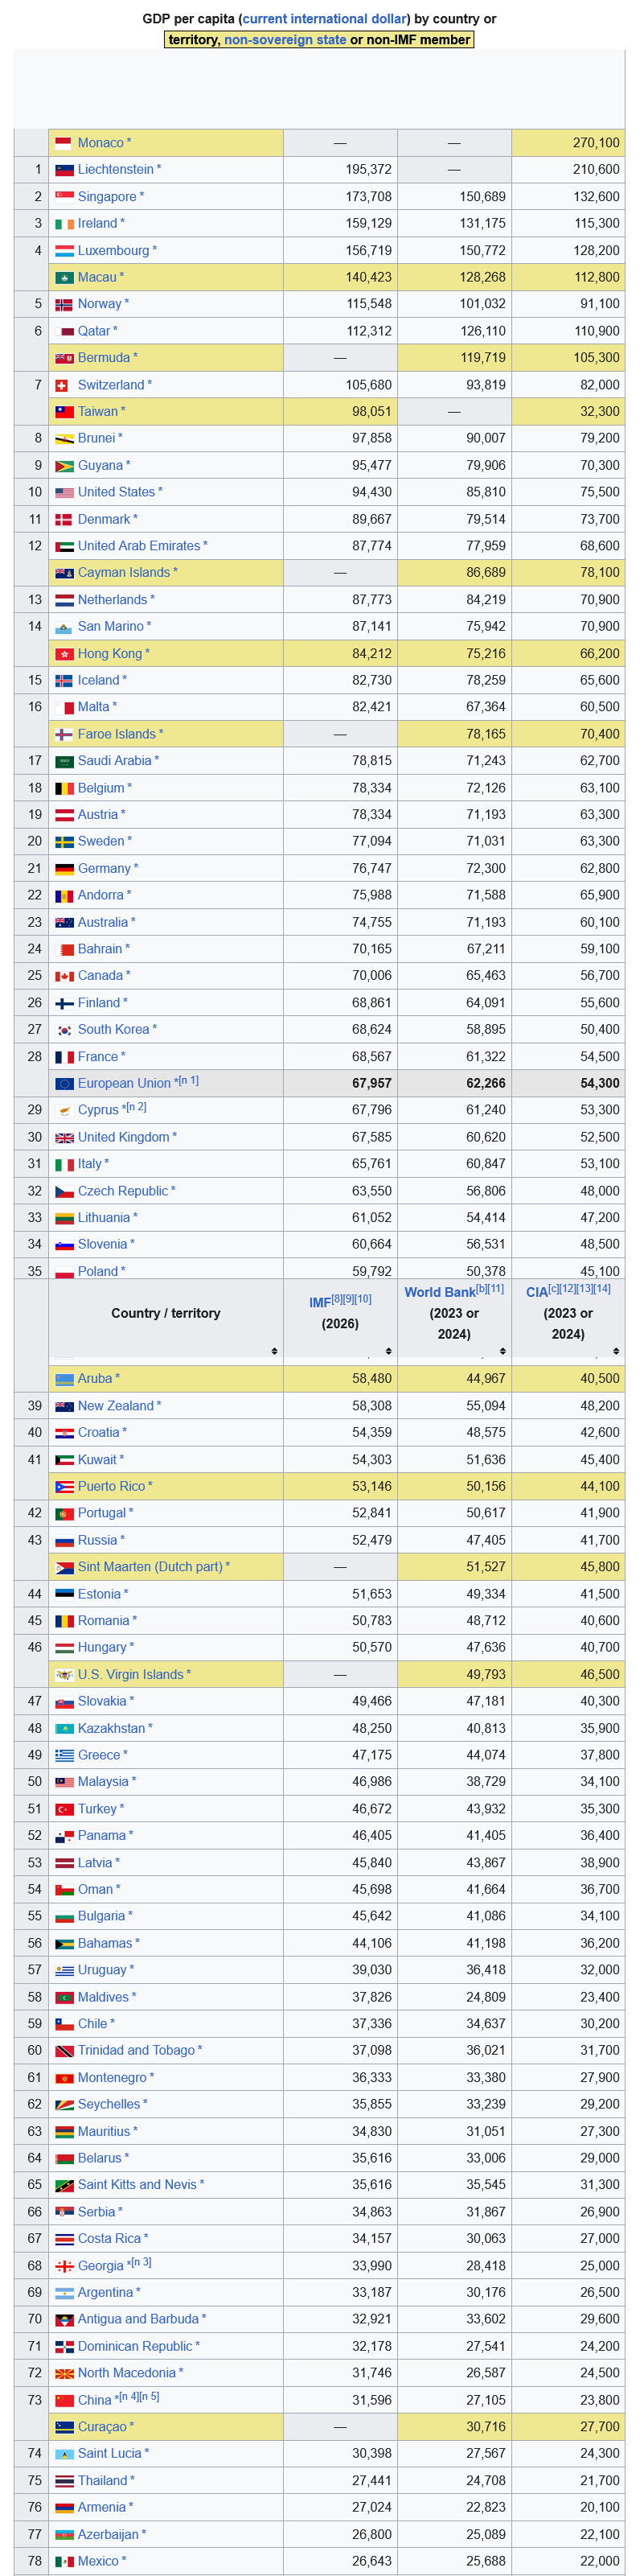Click the Luxembourg flag icon
Image resolution: width=644 pixels, height=2576 pixels.
point(64,251)
